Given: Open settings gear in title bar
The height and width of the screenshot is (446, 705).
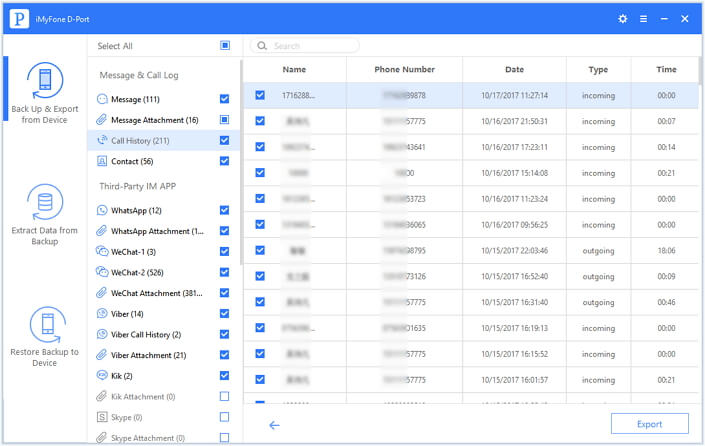Looking at the screenshot, I should point(623,18).
